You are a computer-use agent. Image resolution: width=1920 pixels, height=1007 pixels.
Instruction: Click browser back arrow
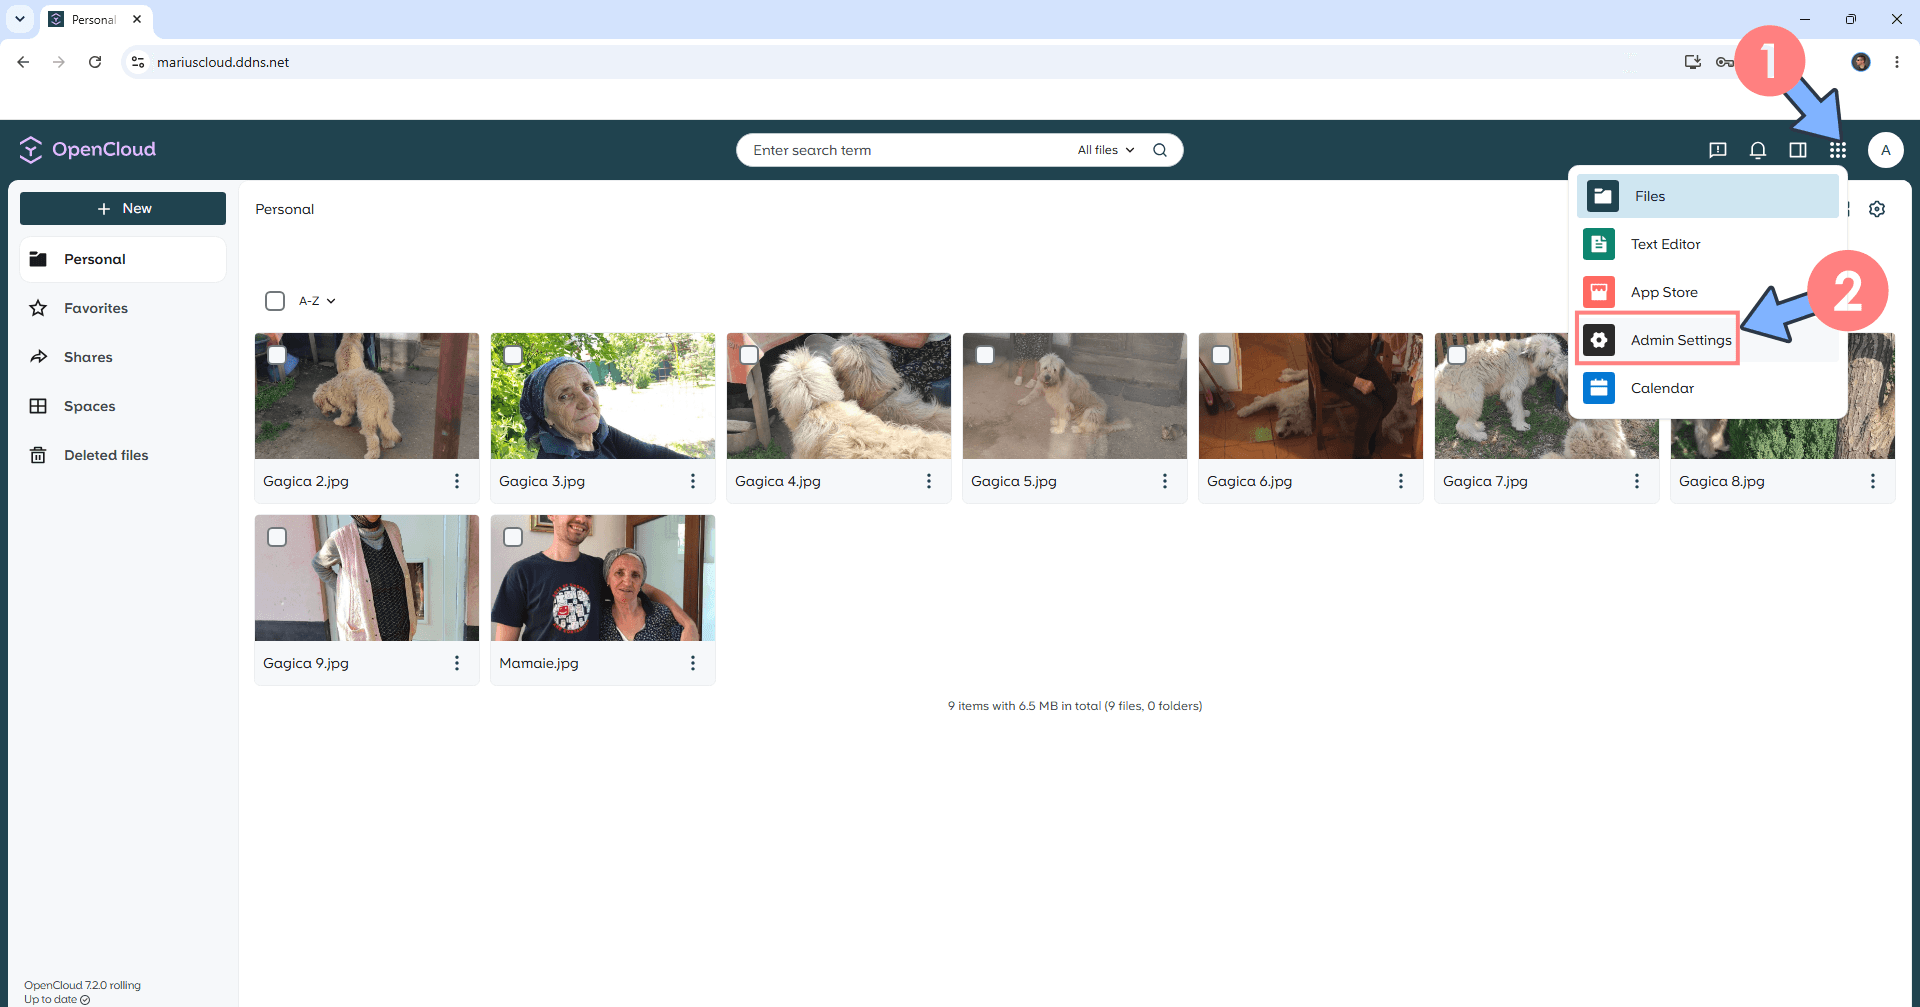[x=23, y=62]
